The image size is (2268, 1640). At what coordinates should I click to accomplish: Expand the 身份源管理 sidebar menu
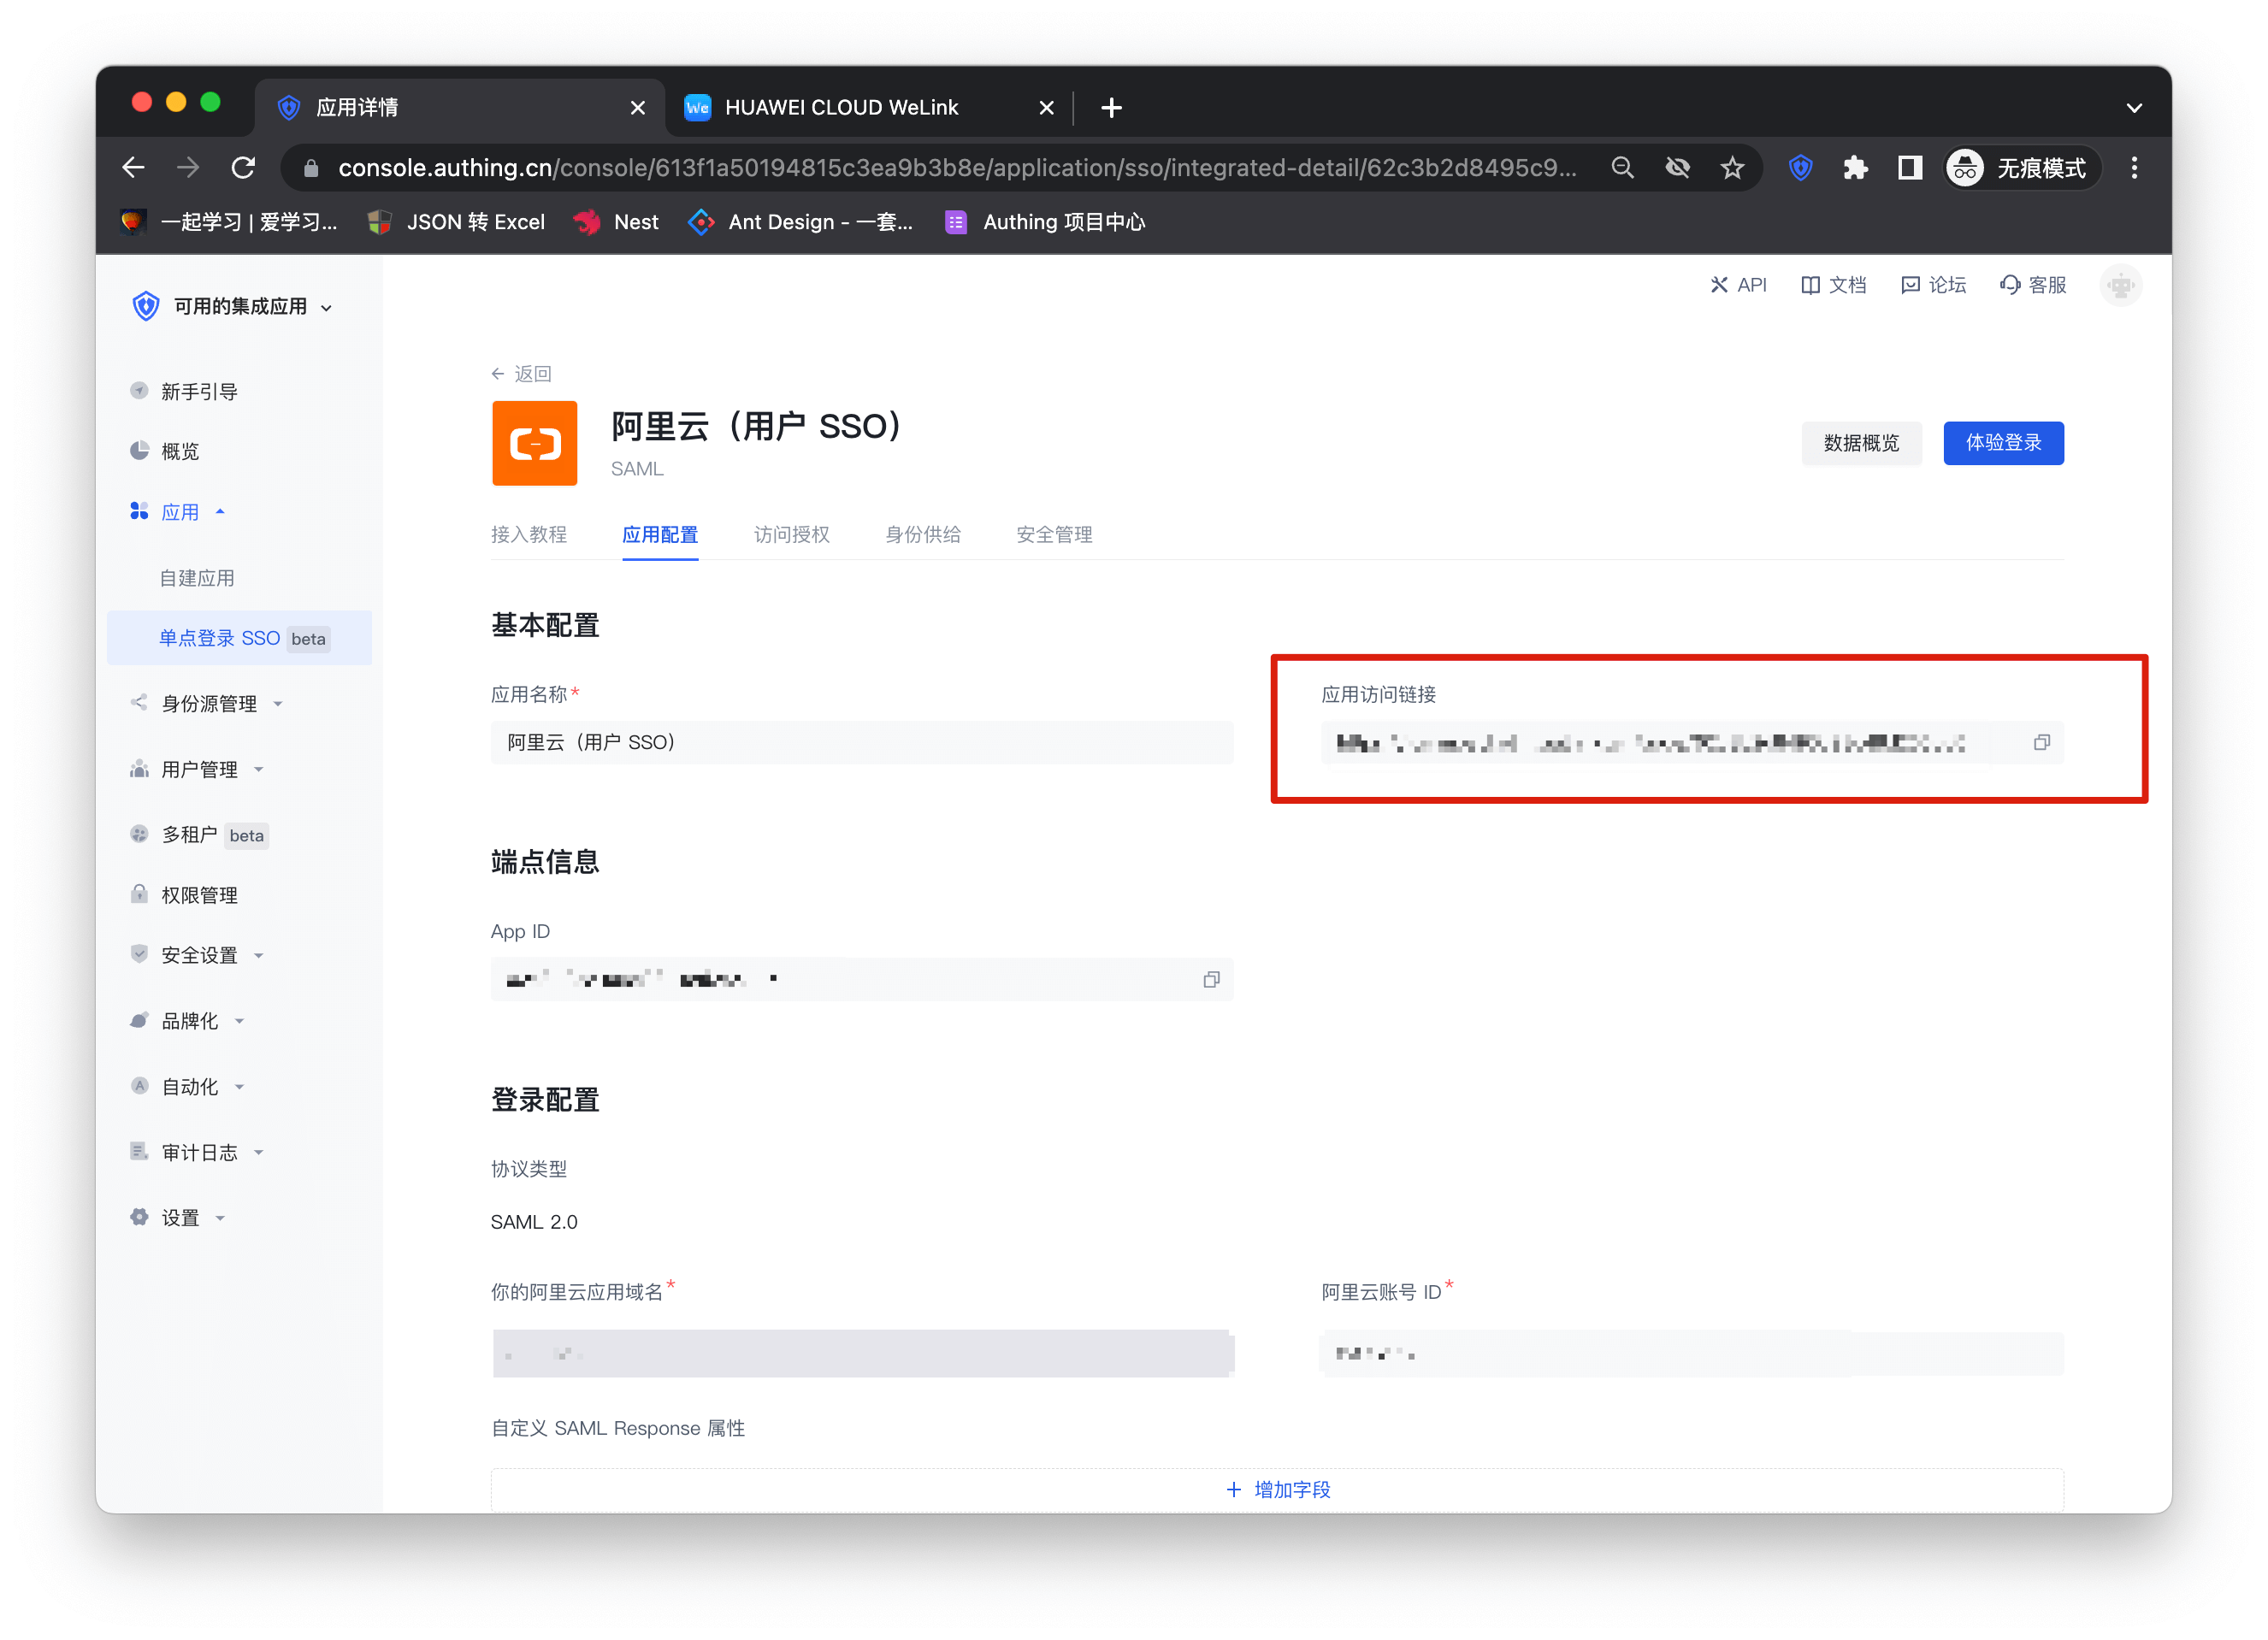click(208, 704)
